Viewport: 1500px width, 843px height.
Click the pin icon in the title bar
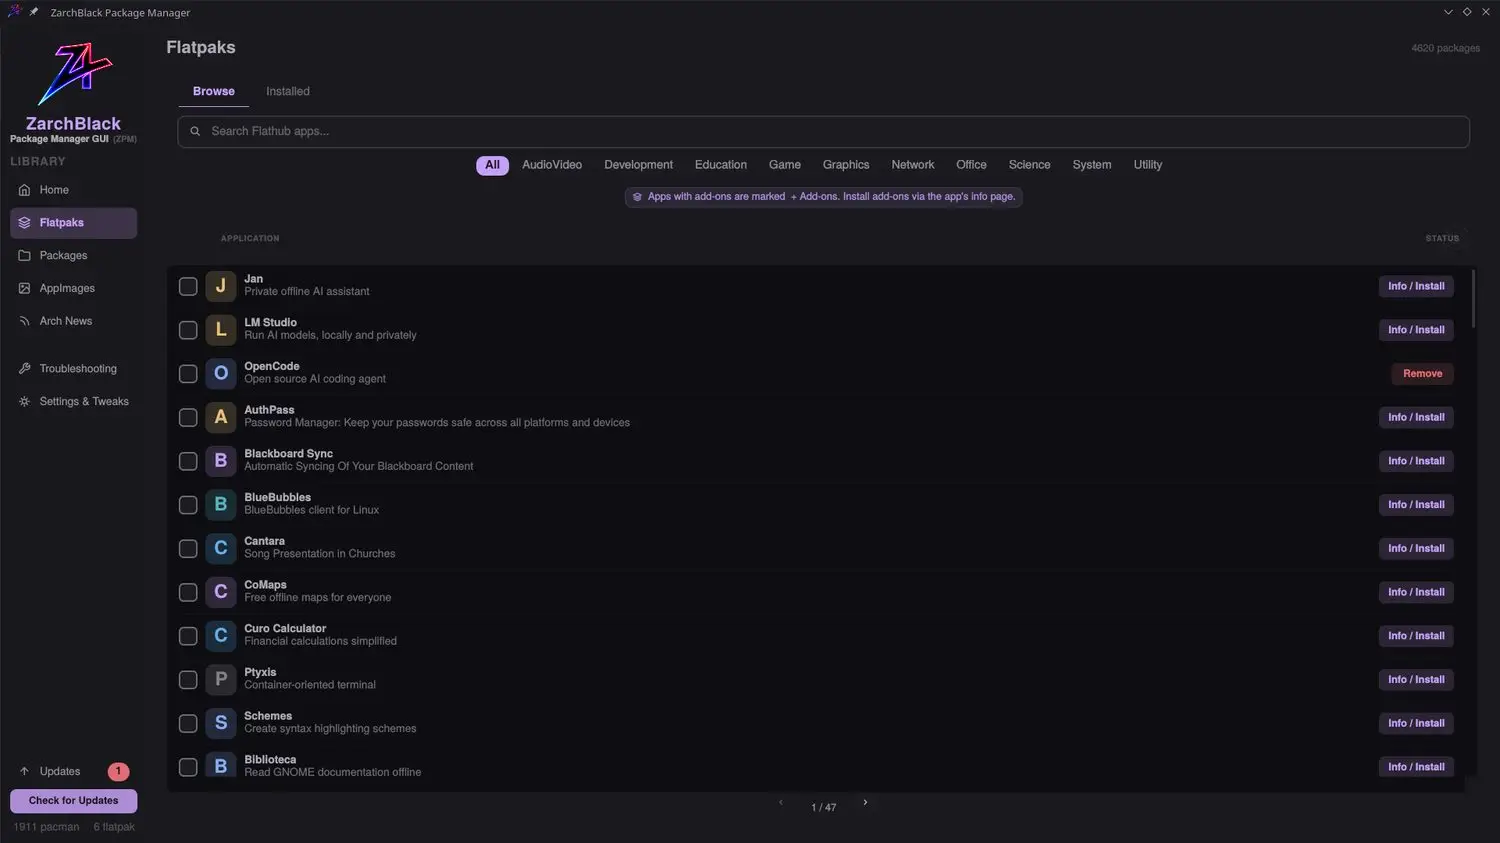coord(34,12)
